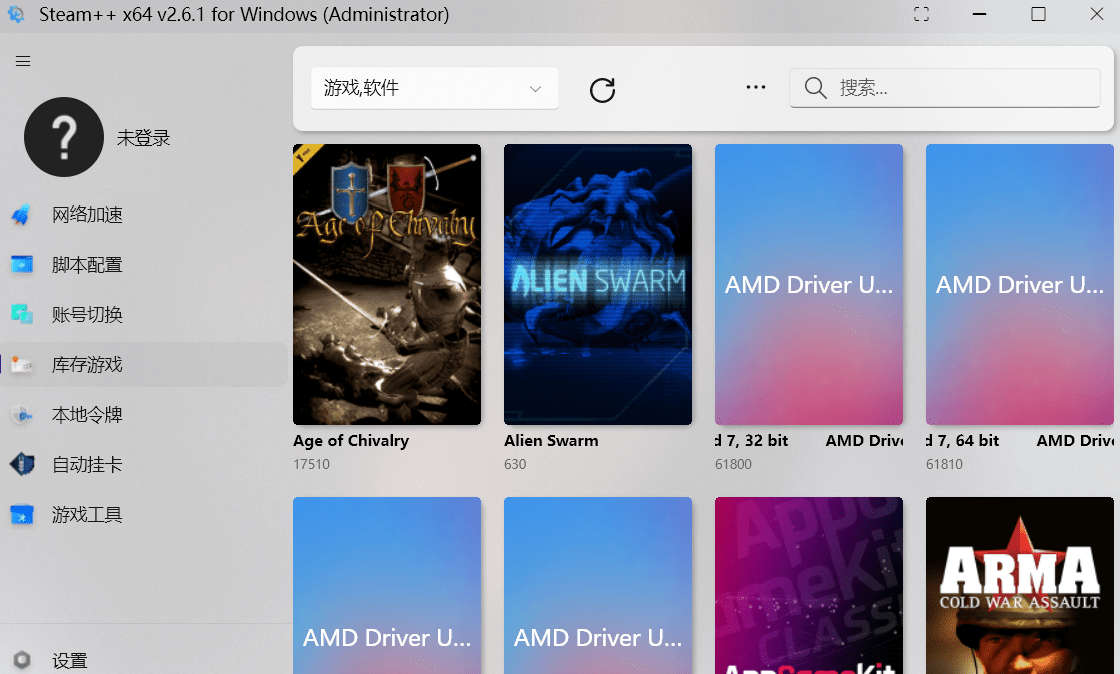Click the yellow corner badge on Age of Chivalry

tap(305, 154)
